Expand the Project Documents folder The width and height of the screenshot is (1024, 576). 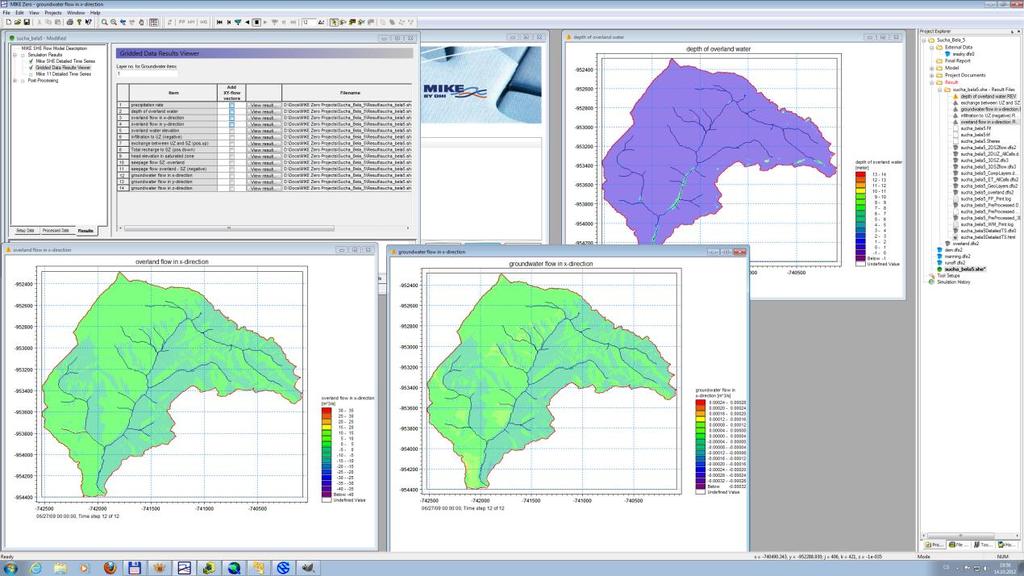pyautogui.click(x=932, y=75)
